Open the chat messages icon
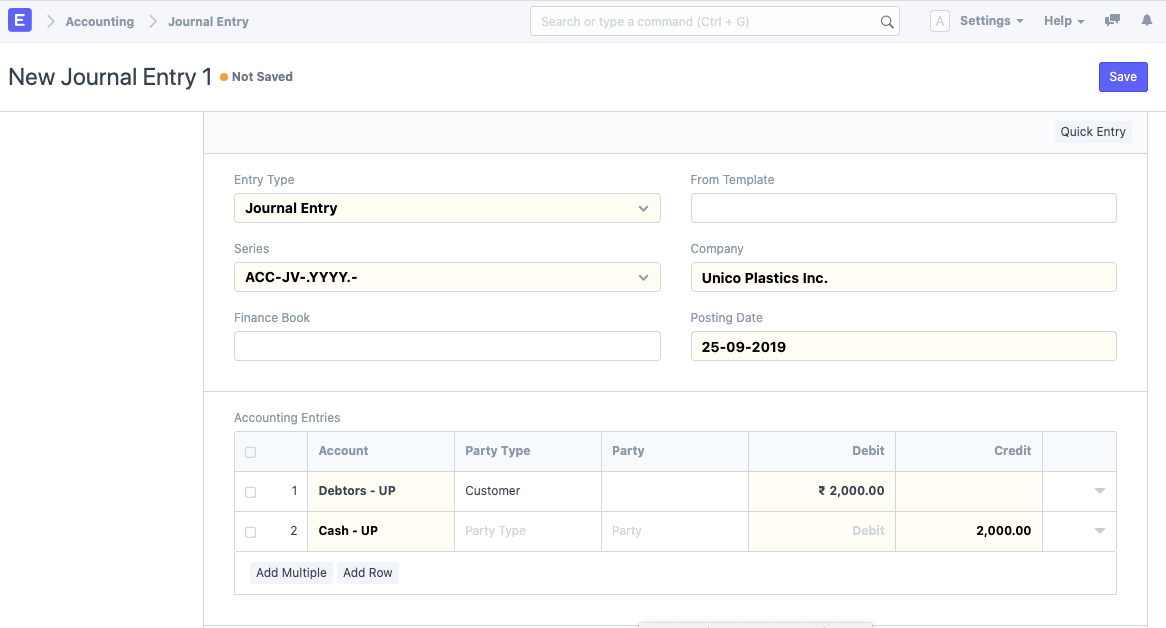This screenshot has height=628, width=1166. pos(1112,20)
